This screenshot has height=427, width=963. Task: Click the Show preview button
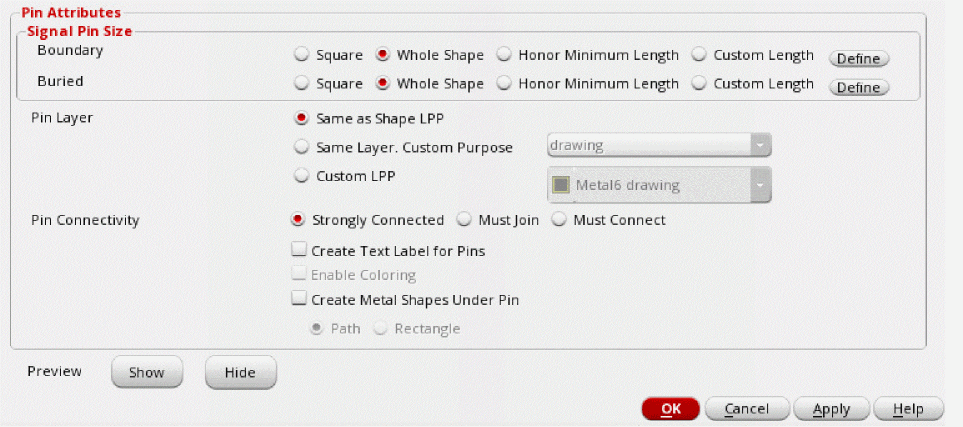146,373
